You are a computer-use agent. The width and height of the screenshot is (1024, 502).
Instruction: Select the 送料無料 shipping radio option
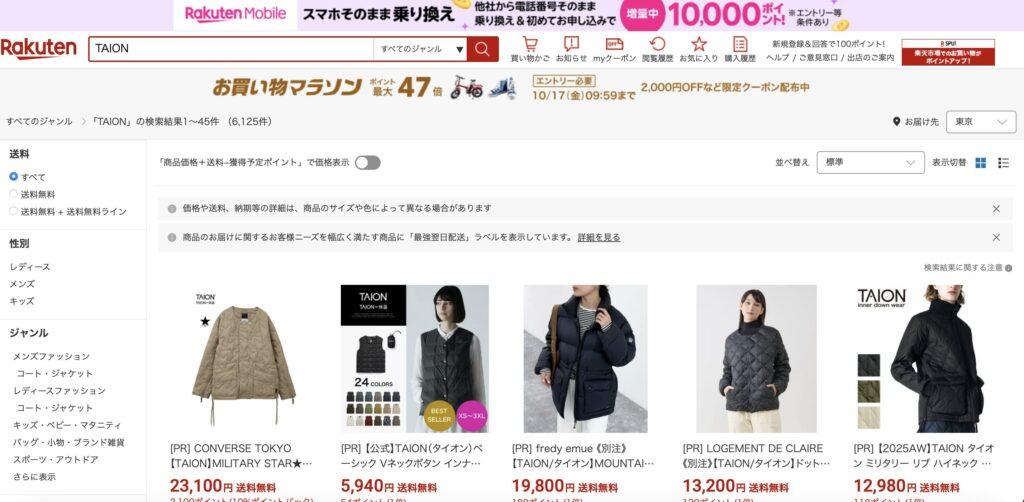pyautogui.click(x=33, y=194)
